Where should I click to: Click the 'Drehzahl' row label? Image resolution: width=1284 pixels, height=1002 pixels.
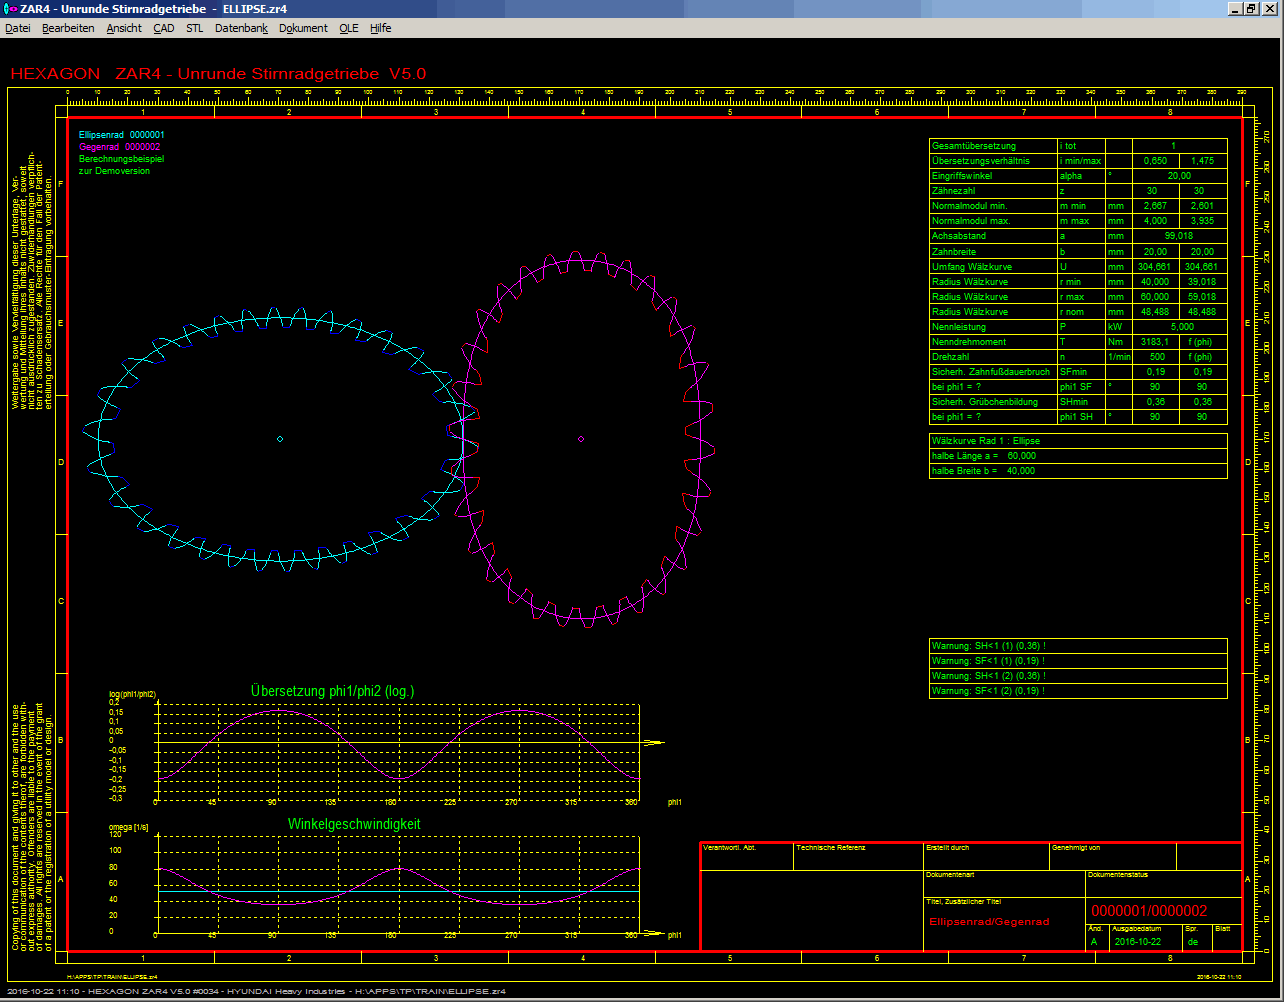tap(952, 357)
